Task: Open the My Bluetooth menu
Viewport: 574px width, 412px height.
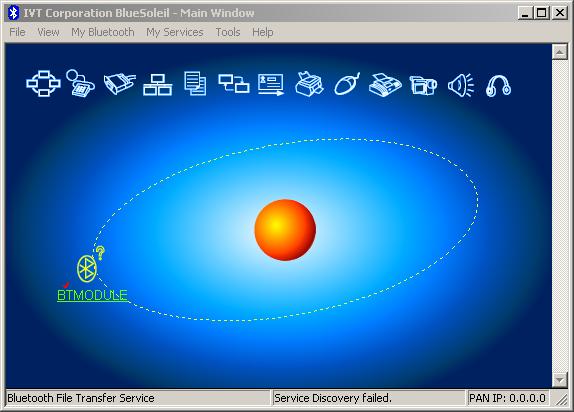Action: [103, 32]
